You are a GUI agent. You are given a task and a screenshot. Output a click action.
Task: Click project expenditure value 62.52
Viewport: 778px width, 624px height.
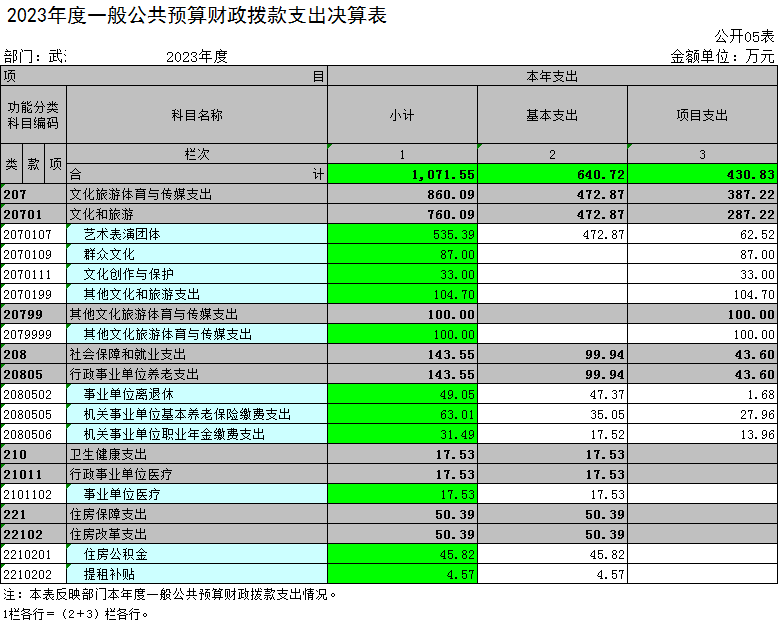pos(702,234)
